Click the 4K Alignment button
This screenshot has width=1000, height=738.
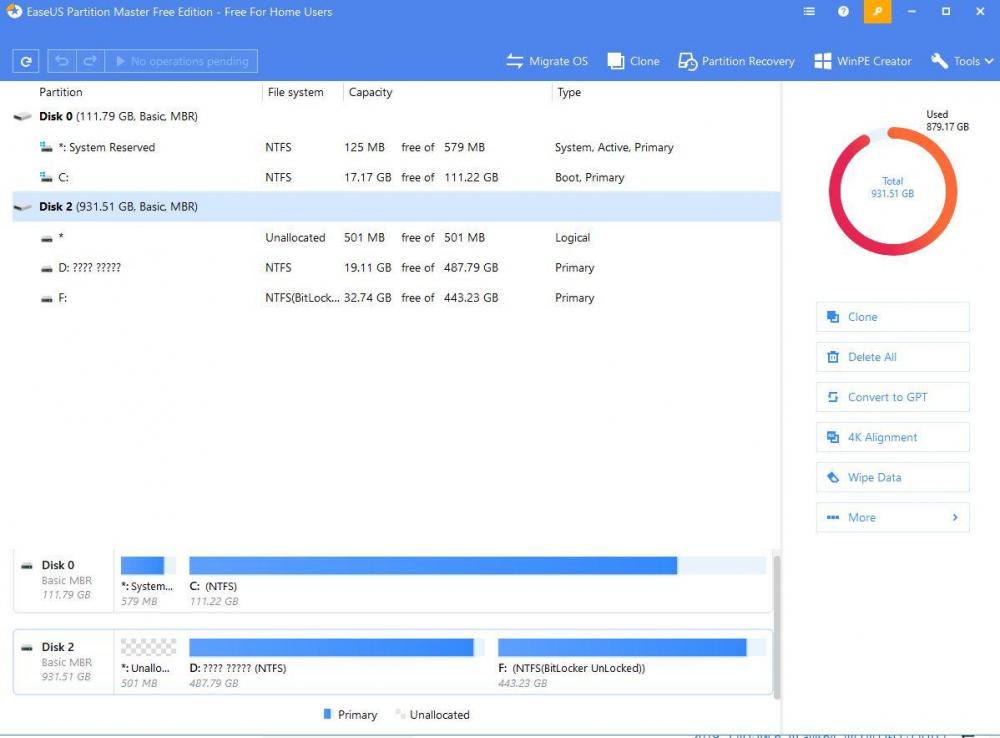[892, 438]
